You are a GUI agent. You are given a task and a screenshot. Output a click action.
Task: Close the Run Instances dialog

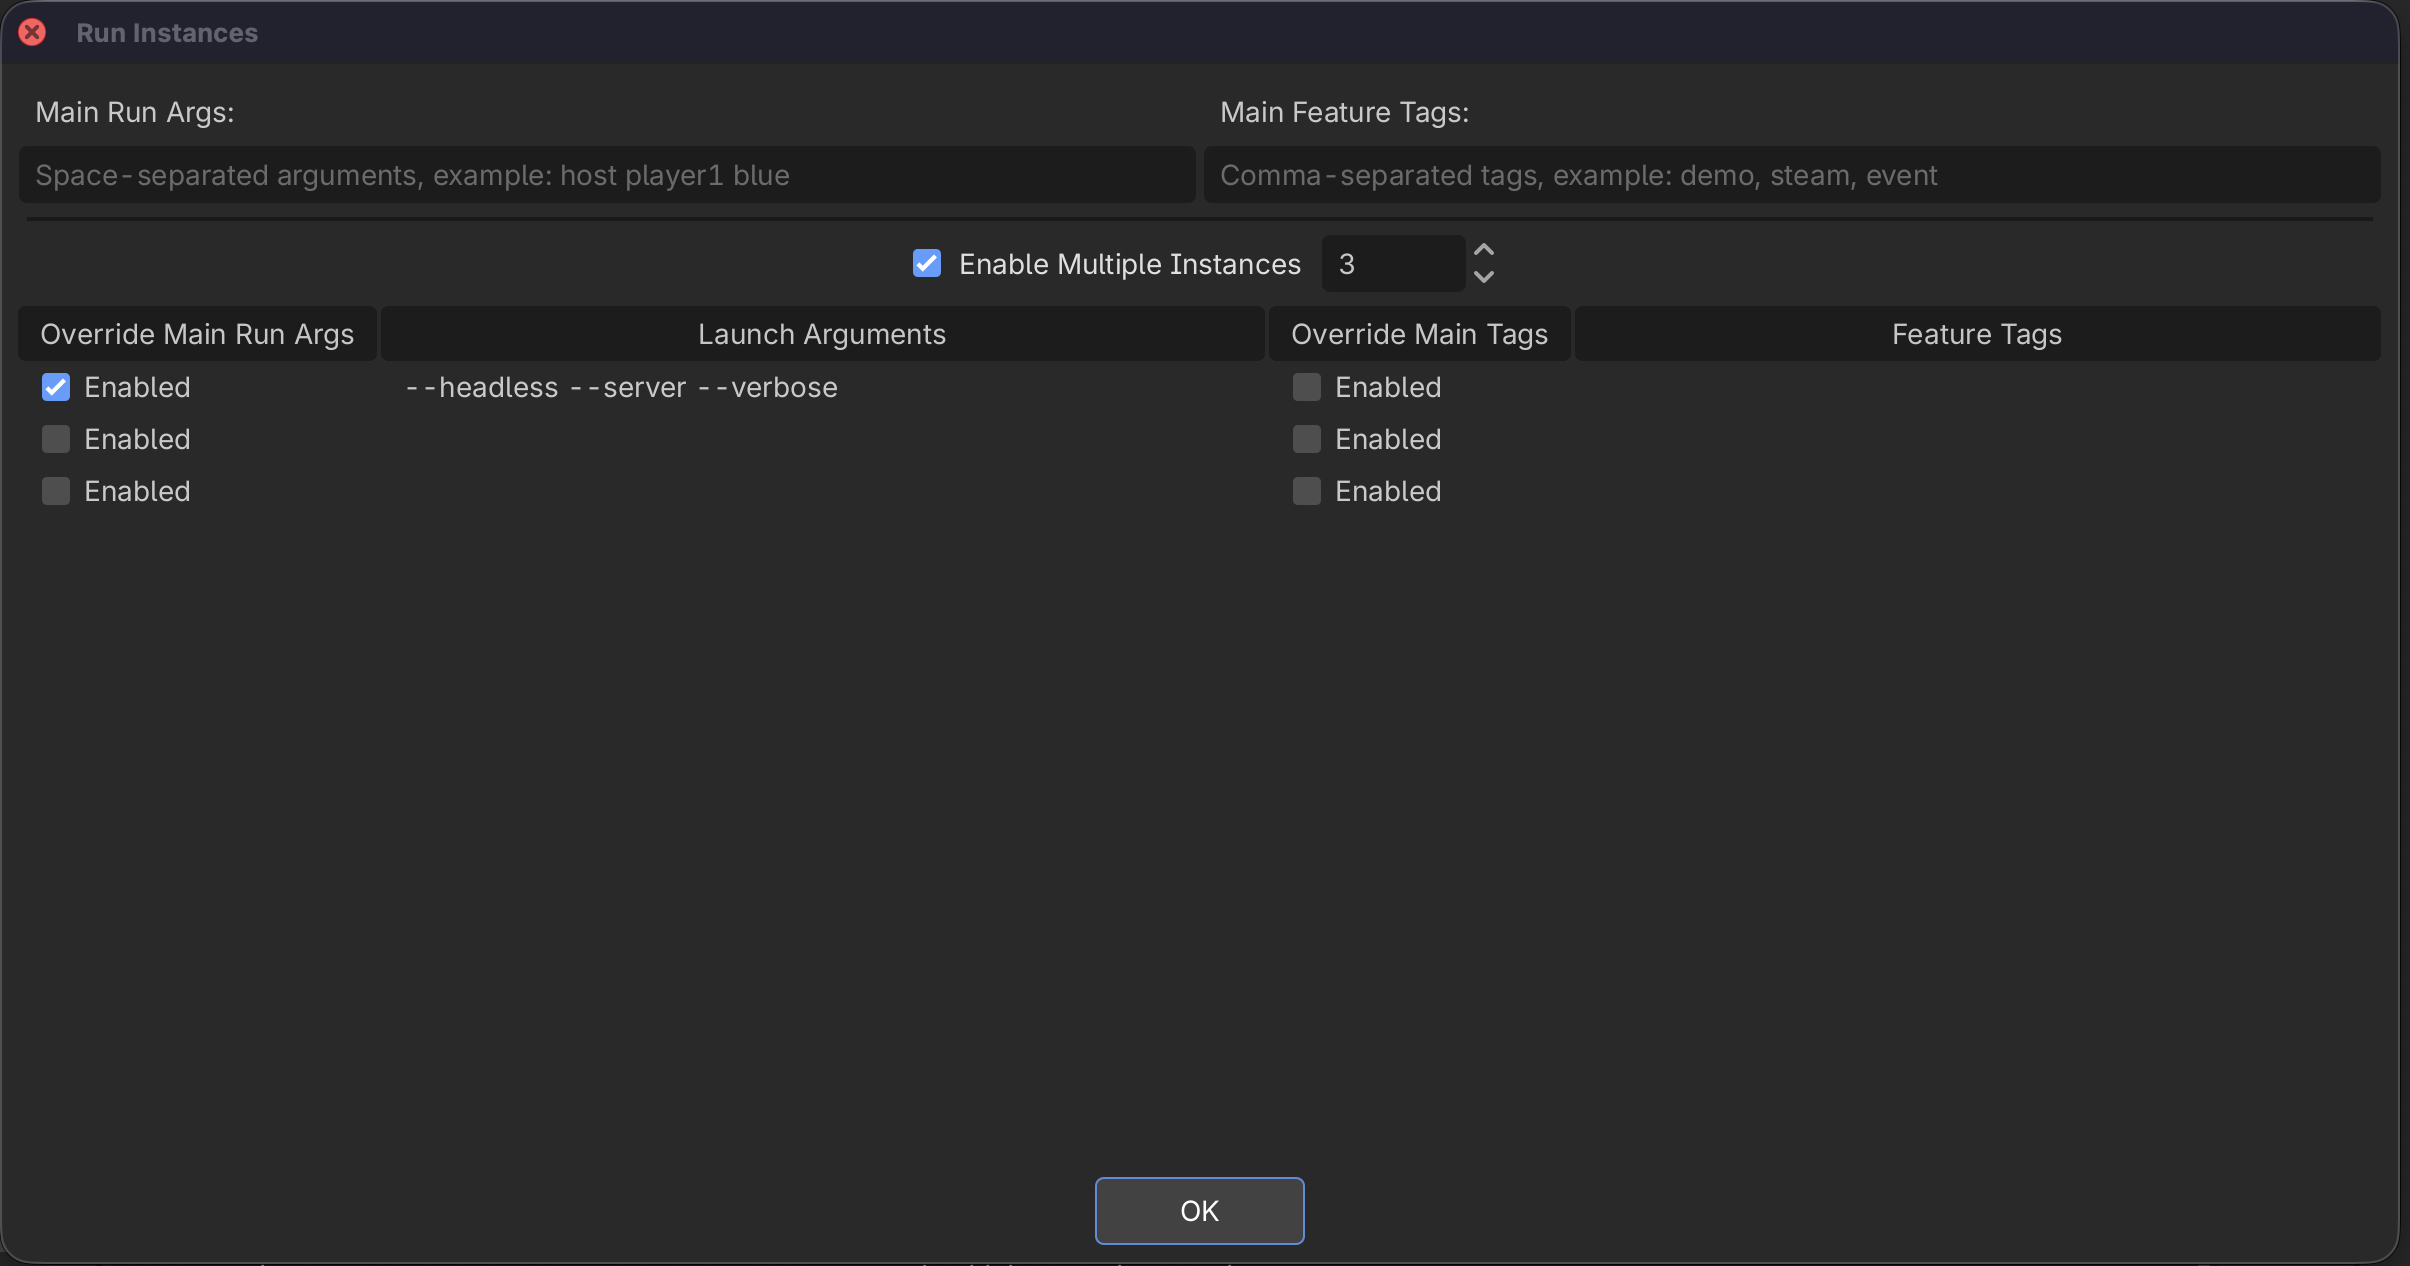pos(33,32)
